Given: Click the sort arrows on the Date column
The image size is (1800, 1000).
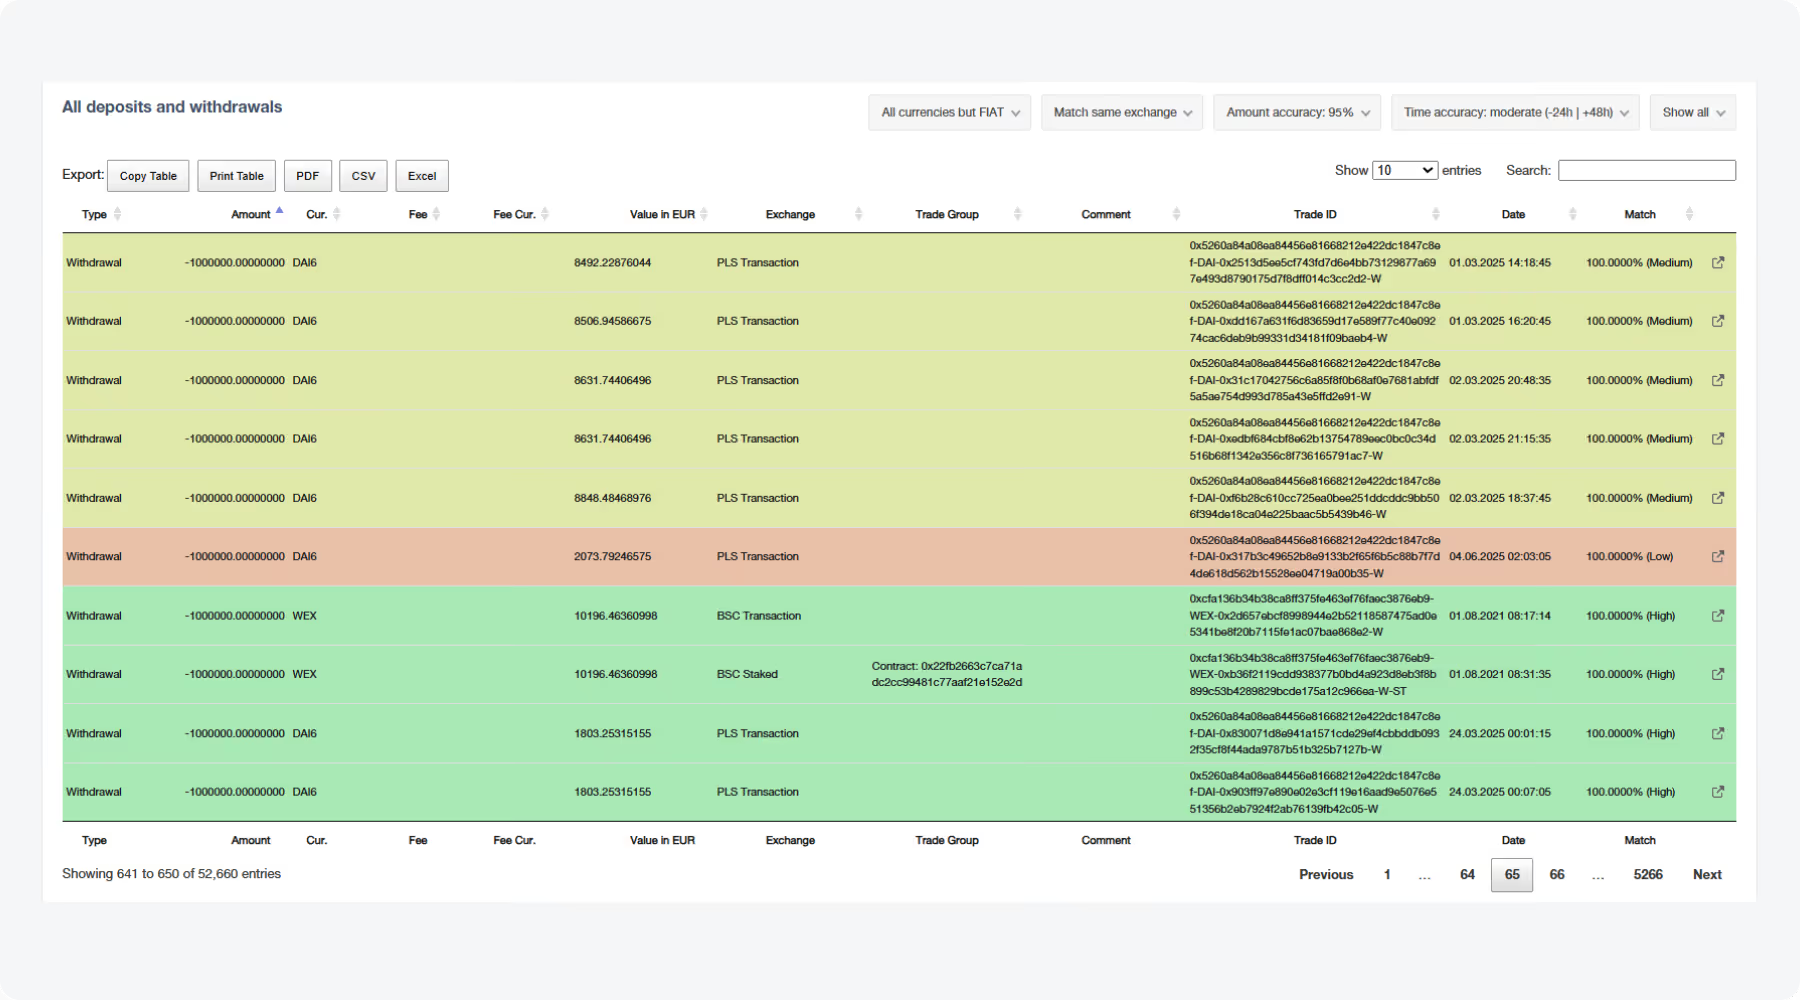Looking at the screenshot, I should coord(1572,213).
